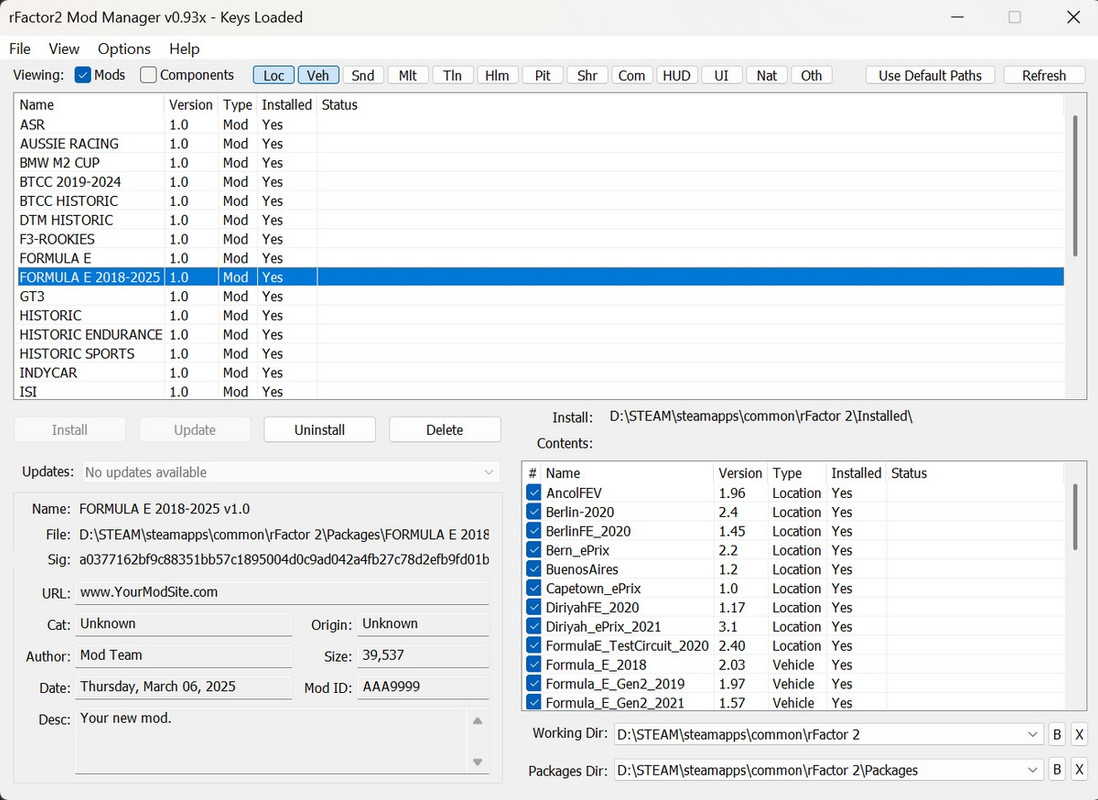Uninstall the selected mod
The width and height of the screenshot is (1098, 800).
[x=319, y=430]
